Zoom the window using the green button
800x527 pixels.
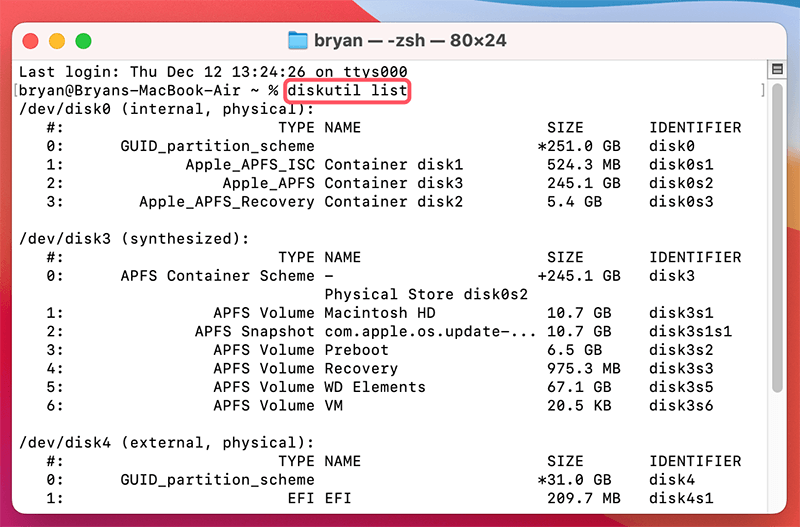tap(83, 41)
